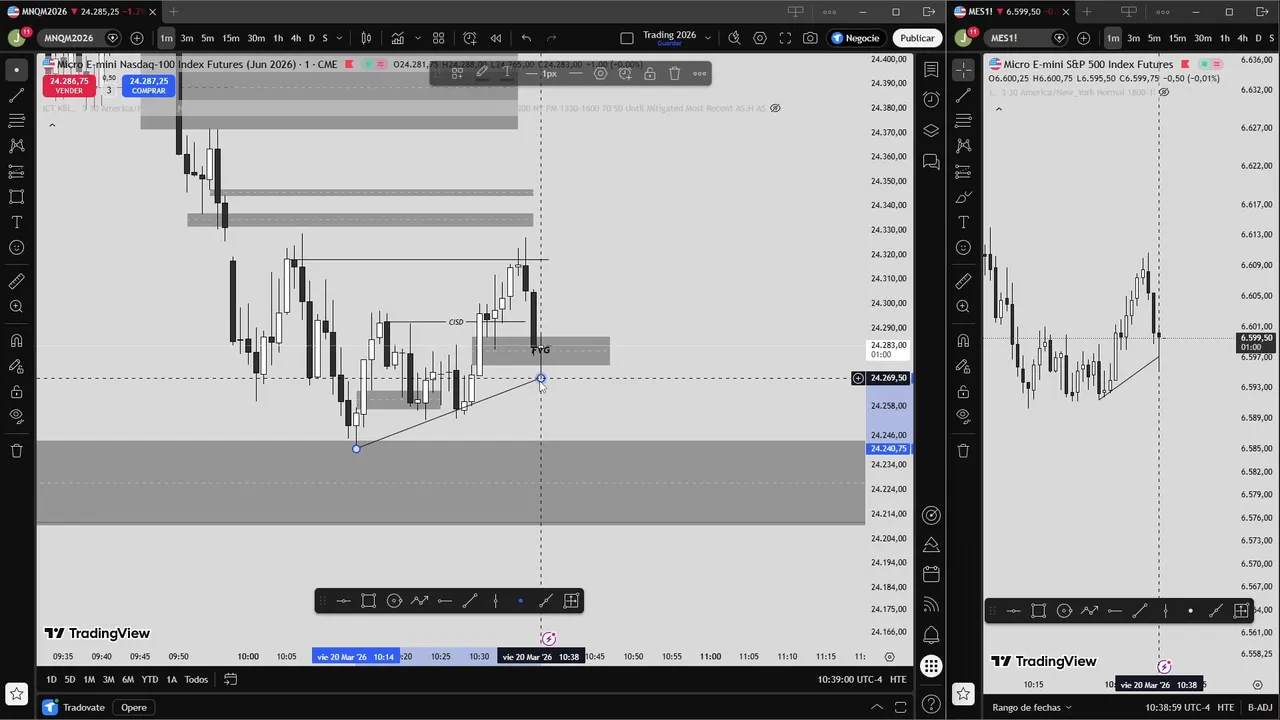Viewport: 1280px width, 720px height.
Task: Expand the timeframe interval dropdown arrow
Action: tap(340, 38)
